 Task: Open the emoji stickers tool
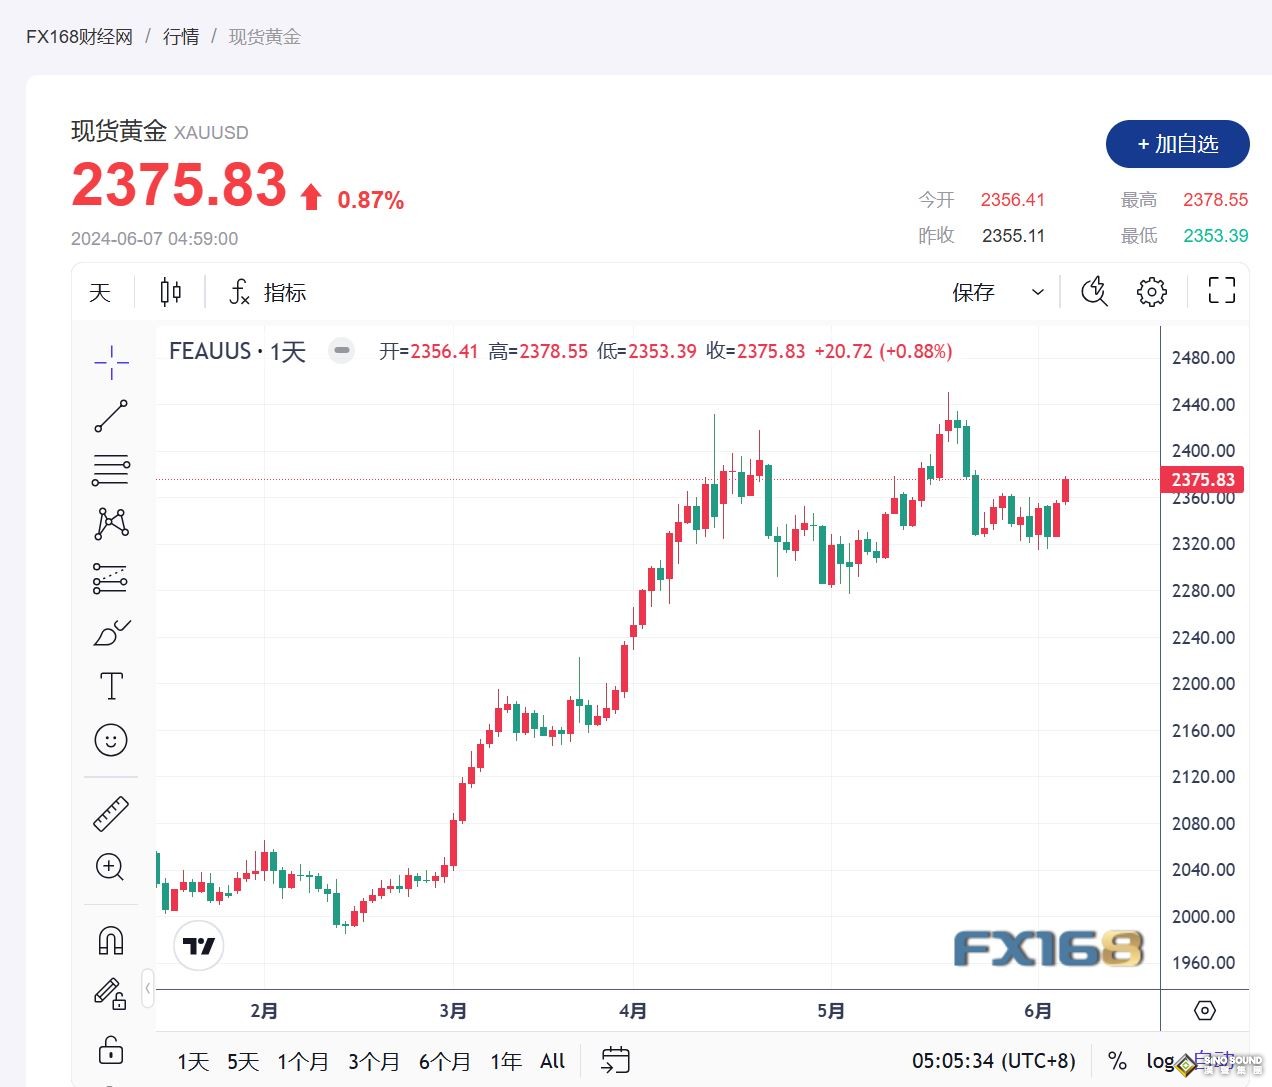(x=110, y=740)
